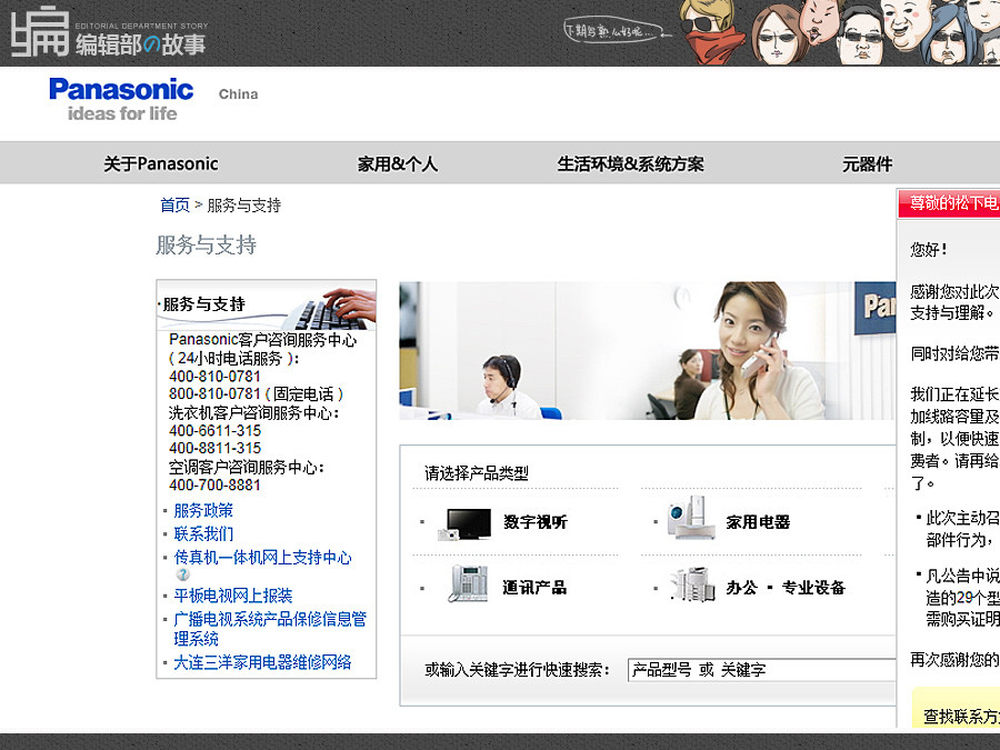Open the 家用&个人 menu
Image resolution: width=1000 pixels, height=750 pixels.
coord(397,164)
